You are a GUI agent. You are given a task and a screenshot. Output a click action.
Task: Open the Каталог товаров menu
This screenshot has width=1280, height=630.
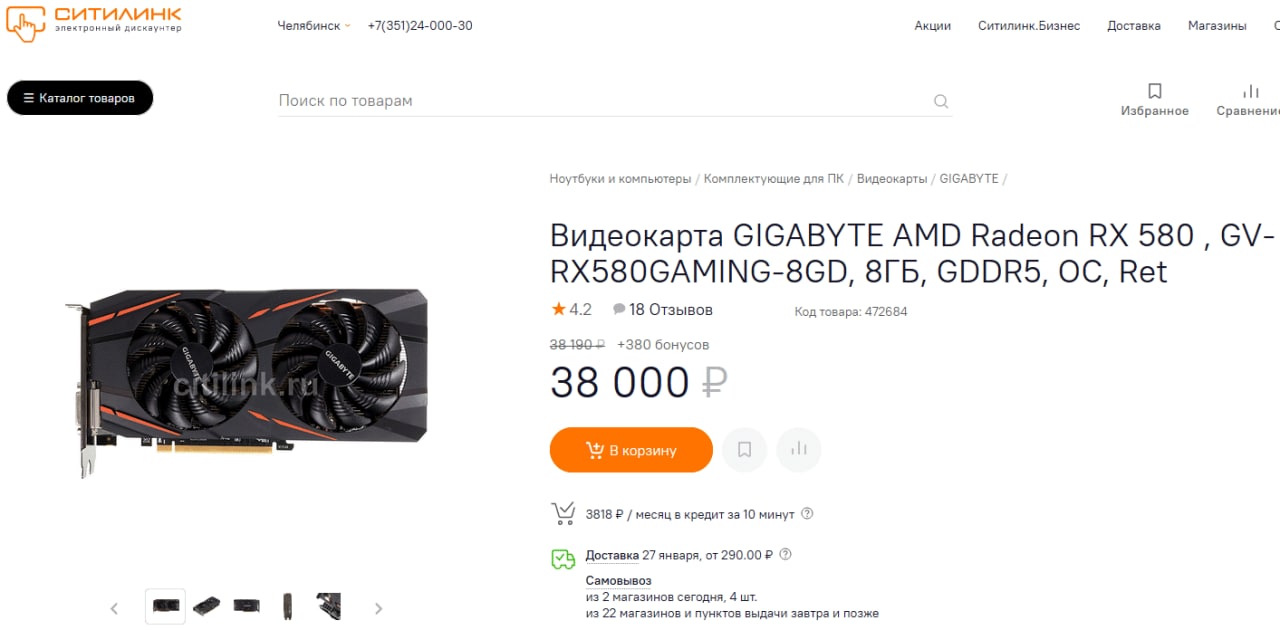80,98
